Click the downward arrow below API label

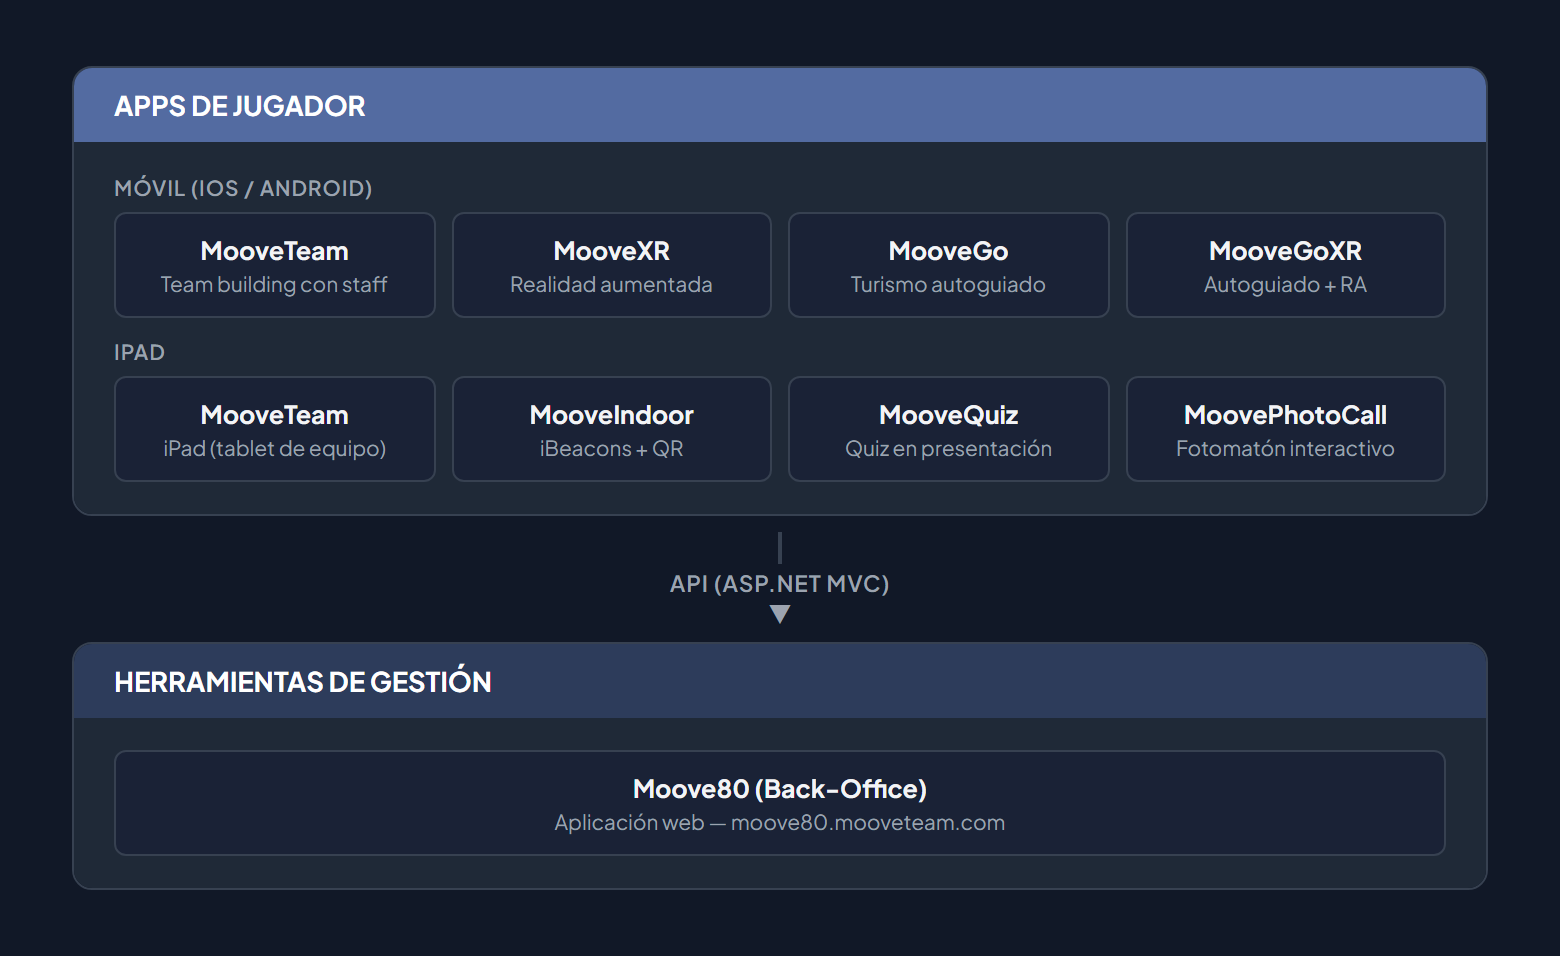pyautogui.click(x=780, y=615)
